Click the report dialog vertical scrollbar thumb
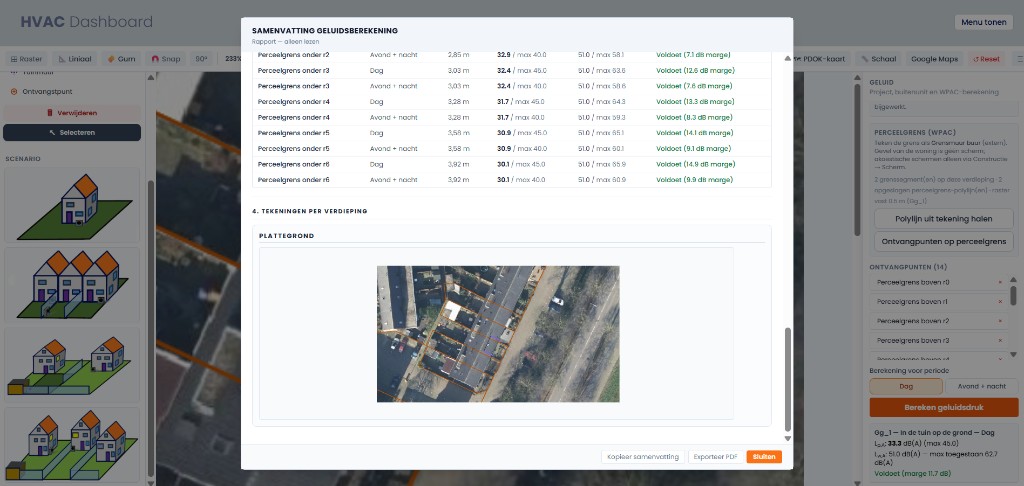Screen dimensions: 1024x486 click(x=788, y=378)
